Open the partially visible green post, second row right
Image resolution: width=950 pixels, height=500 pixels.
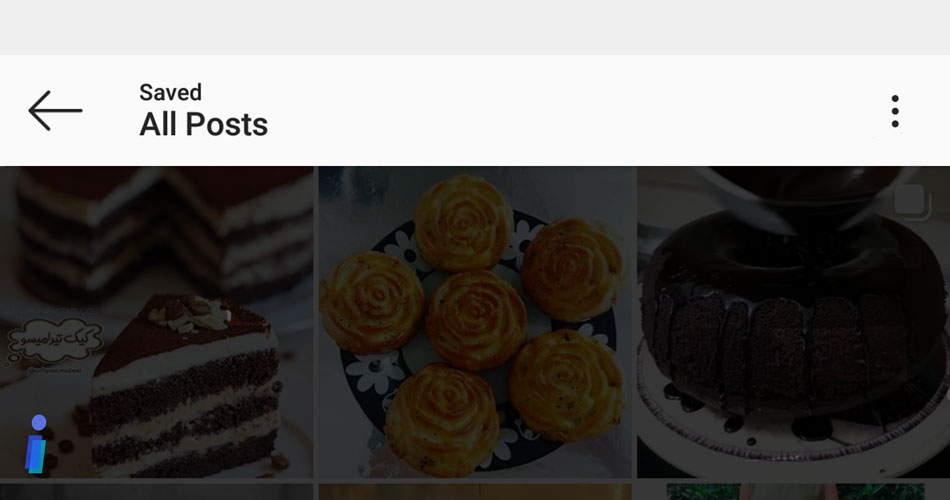(794, 492)
